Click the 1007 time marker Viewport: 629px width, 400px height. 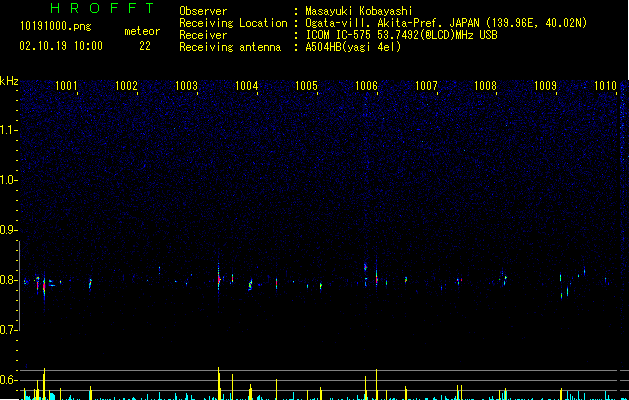pyautogui.click(x=426, y=86)
